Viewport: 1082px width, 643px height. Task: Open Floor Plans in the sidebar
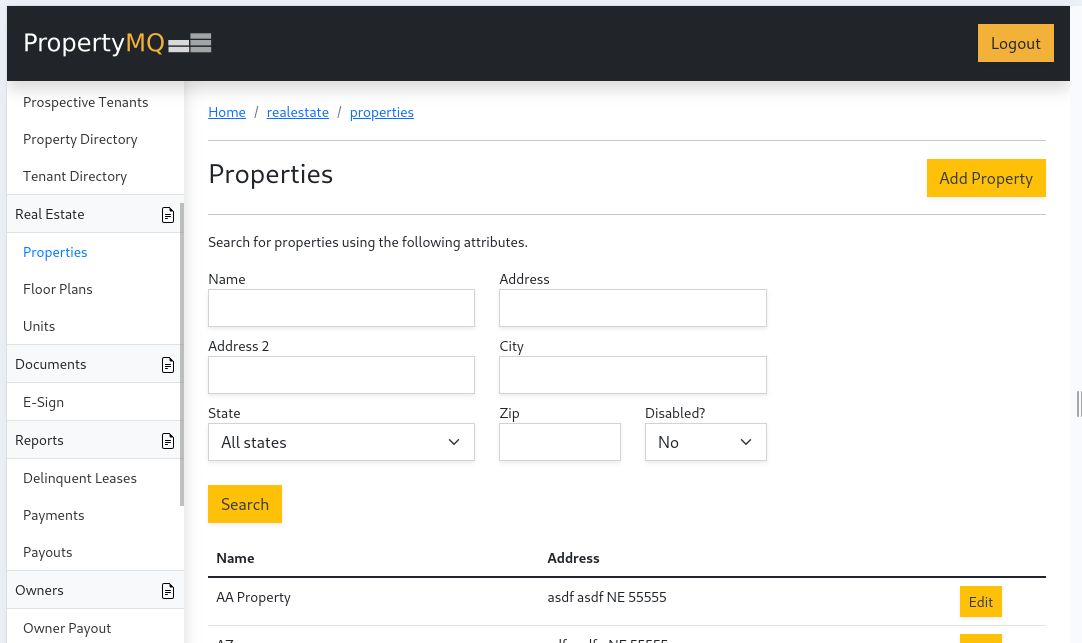(58, 289)
